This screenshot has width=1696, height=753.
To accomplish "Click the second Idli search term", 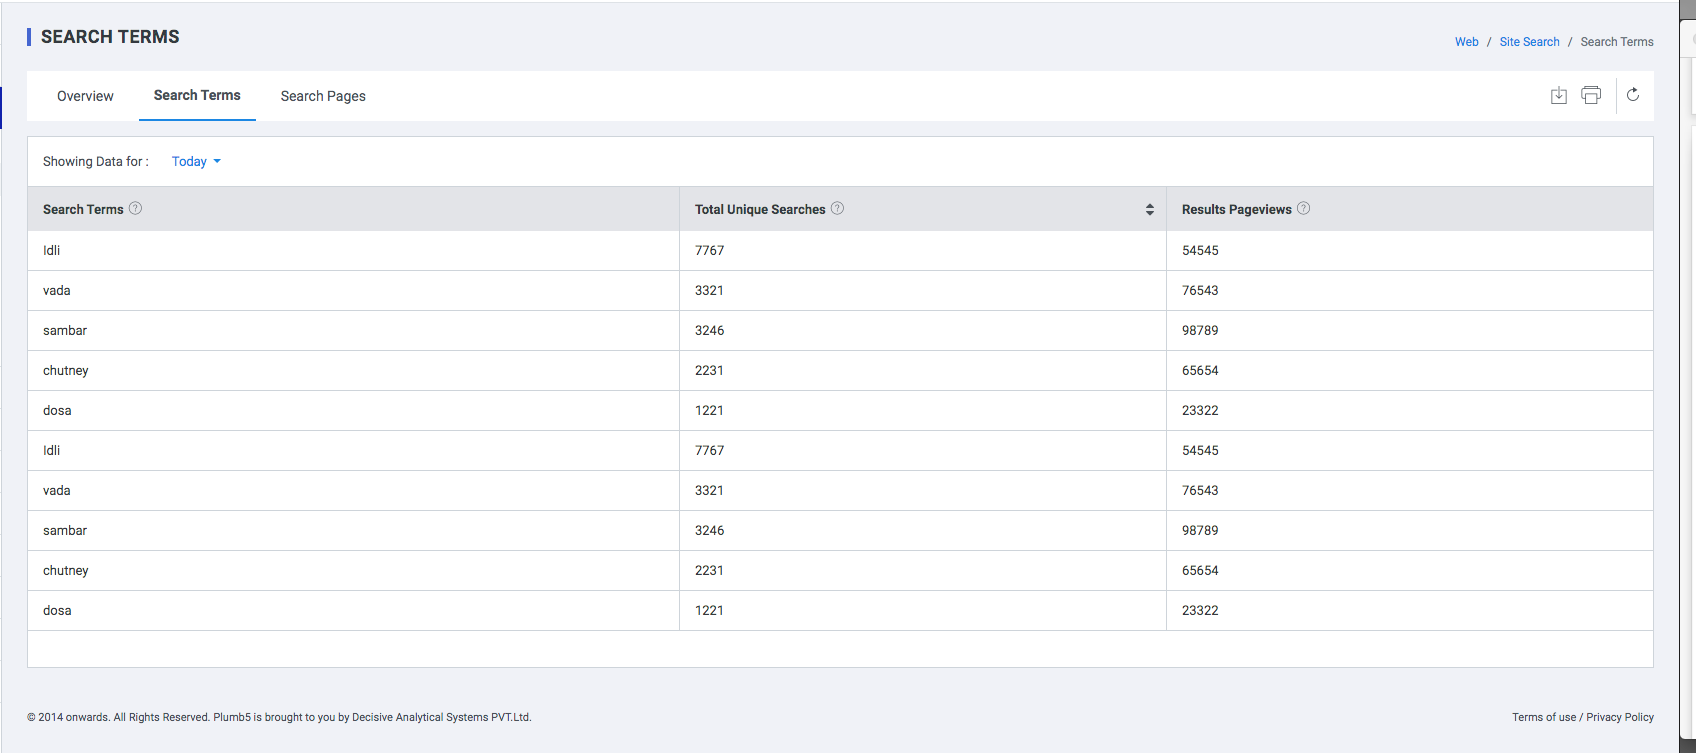I will point(52,450).
